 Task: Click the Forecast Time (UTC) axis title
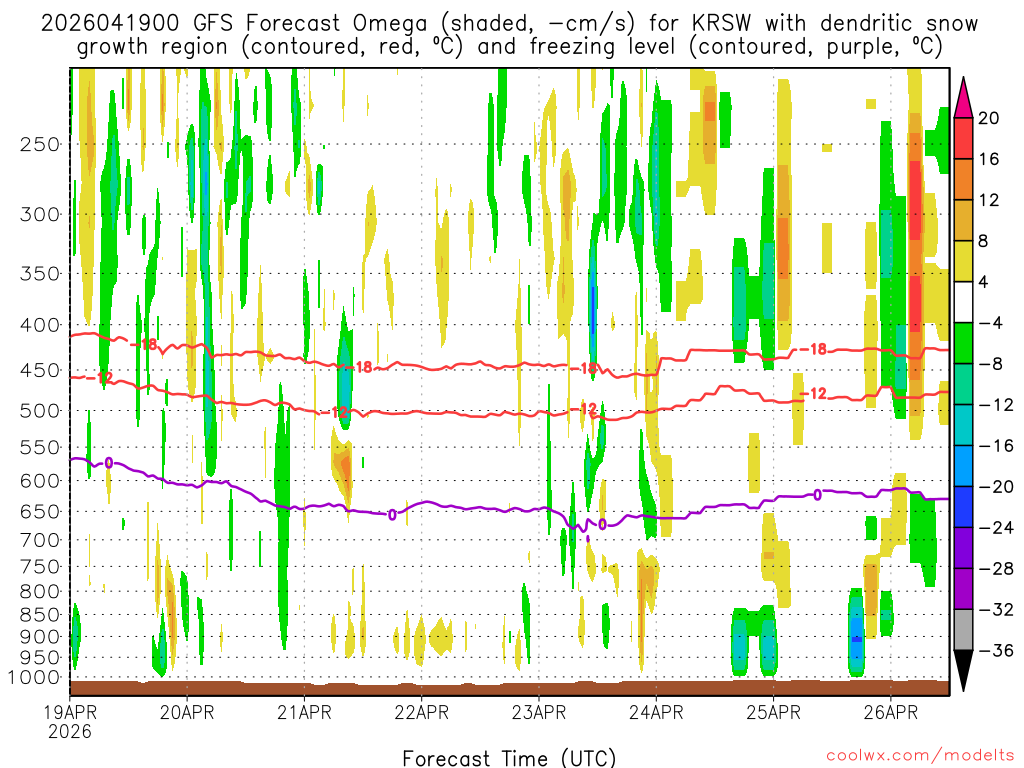tap(509, 758)
